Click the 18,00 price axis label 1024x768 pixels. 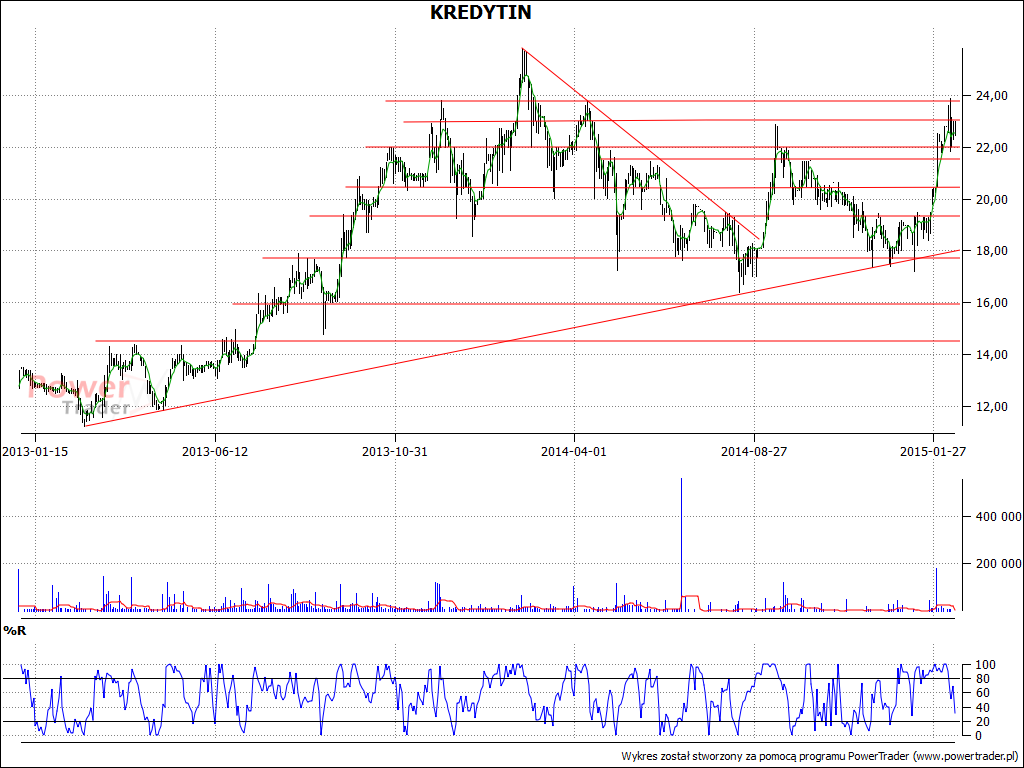[990, 251]
